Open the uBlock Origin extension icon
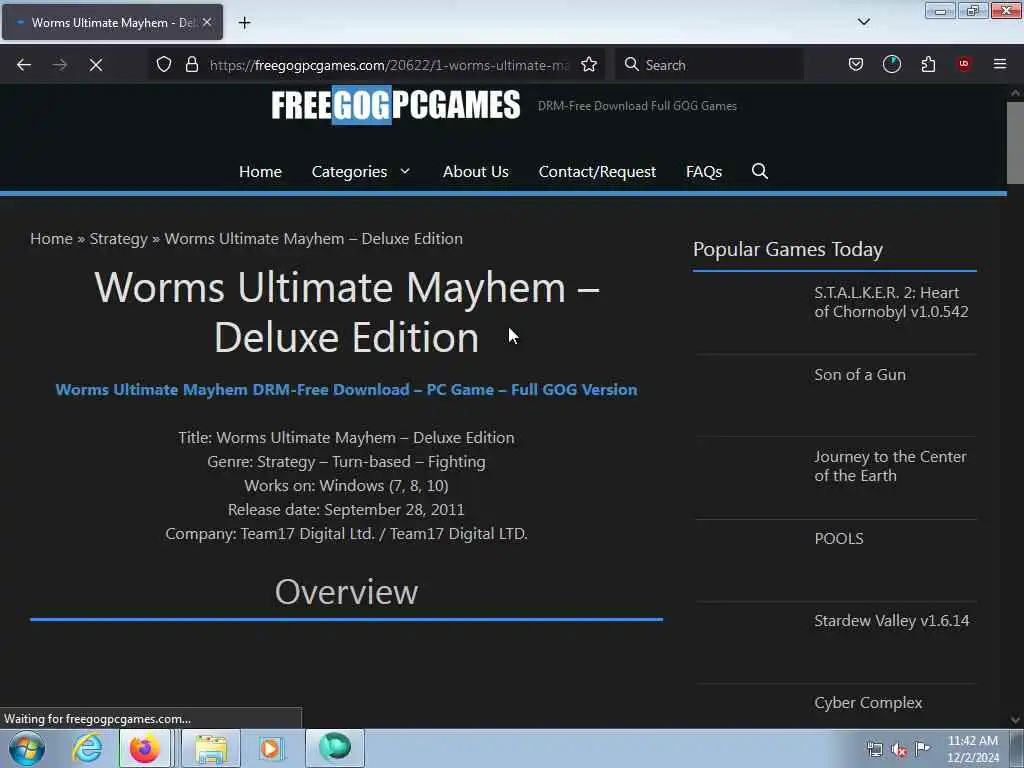 pyautogui.click(x=964, y=64)
